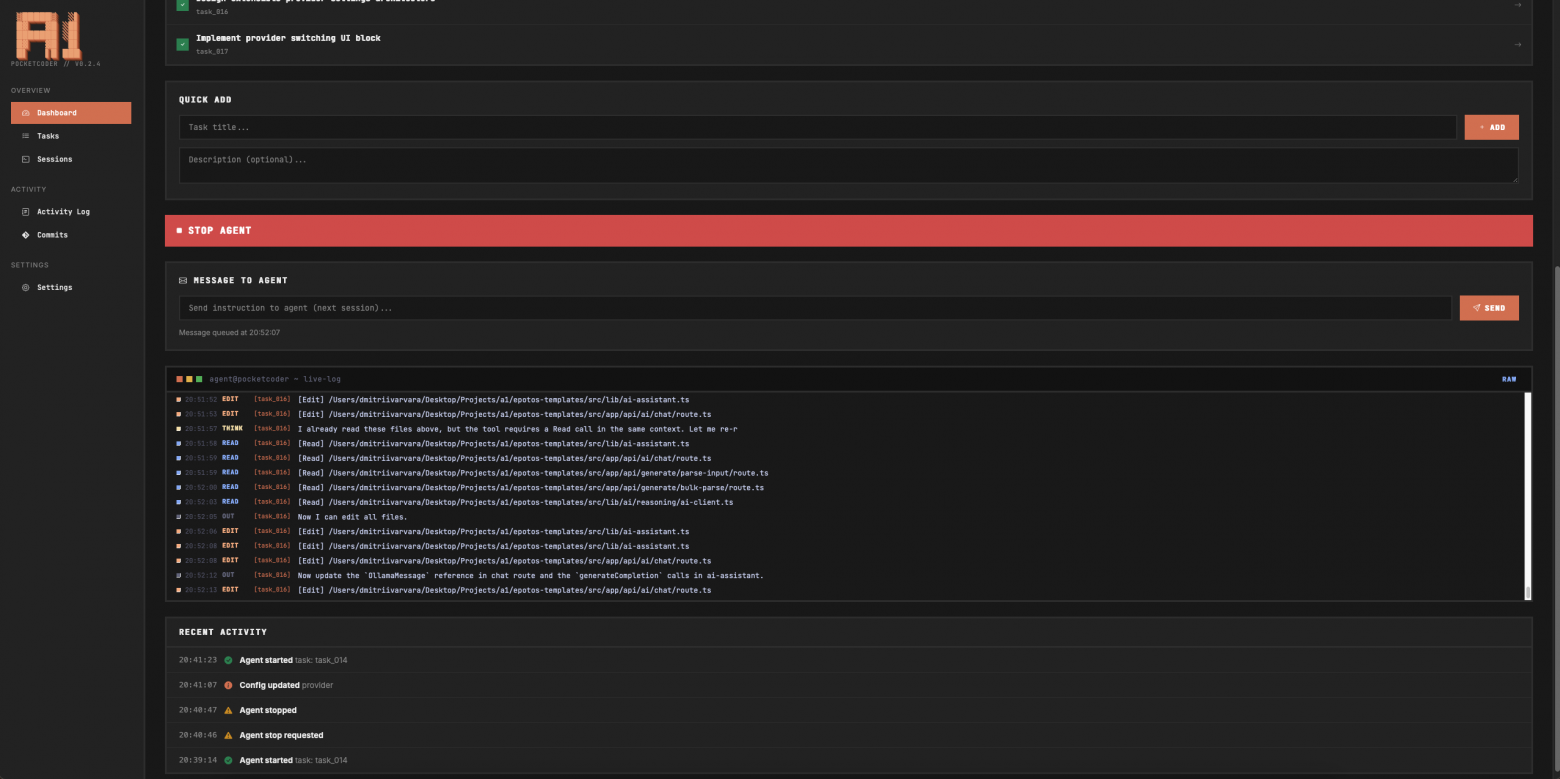
Task: Click the 'Agent stop requested' activity text
Action: coord(281,735)
